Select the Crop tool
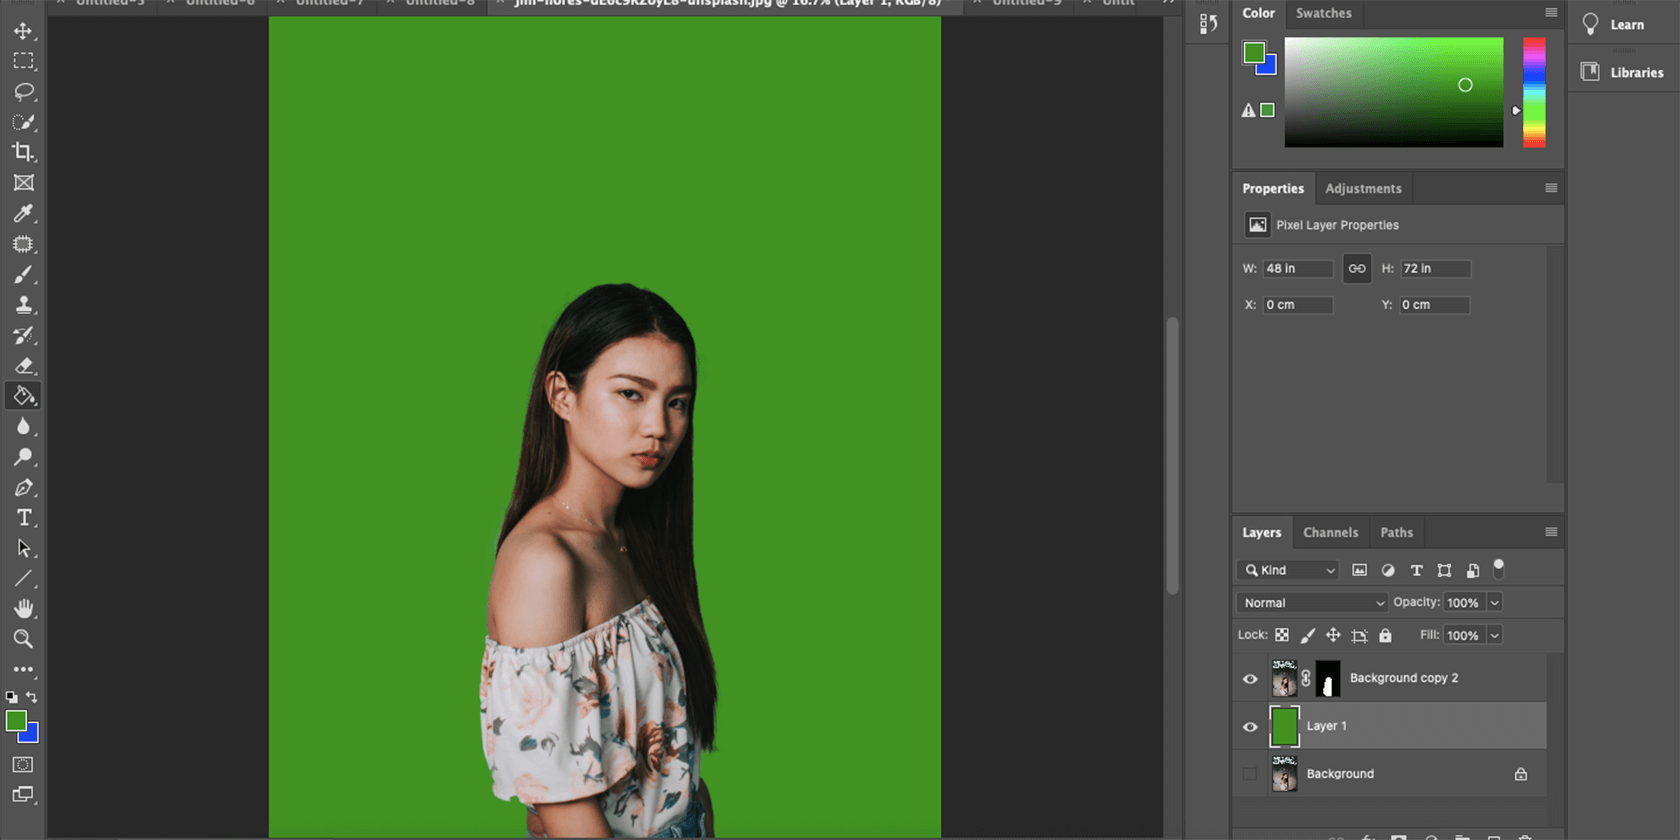1680x840 pixels. pos(23,152)
